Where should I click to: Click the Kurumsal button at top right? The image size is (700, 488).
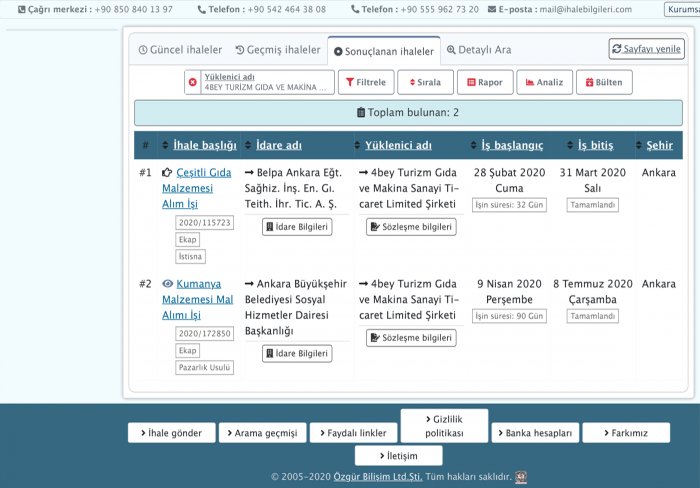682,9
